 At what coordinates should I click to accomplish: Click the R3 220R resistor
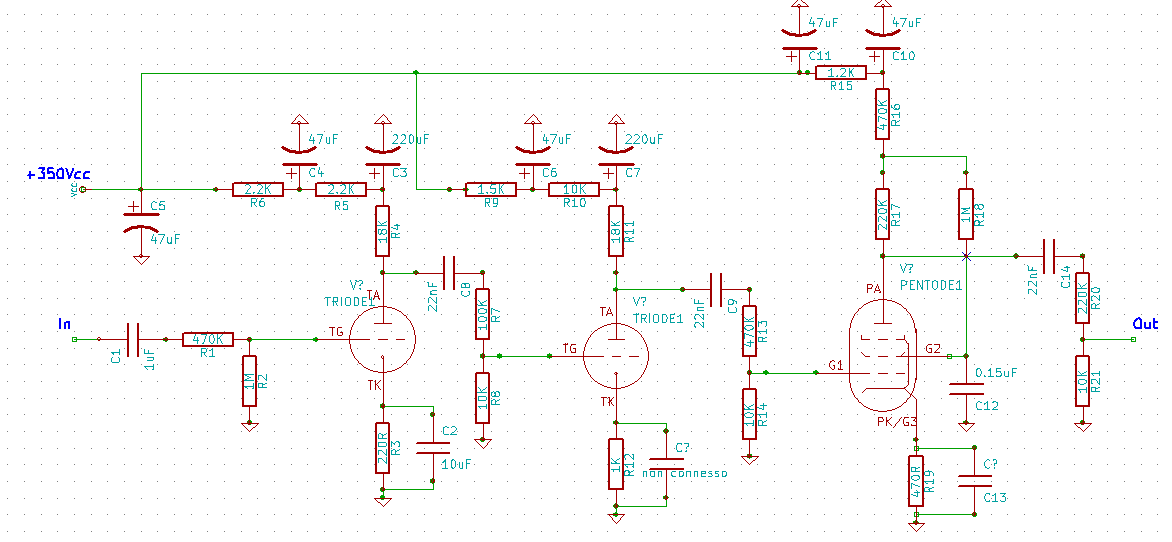pyautogui.click(x=382, y=447)
